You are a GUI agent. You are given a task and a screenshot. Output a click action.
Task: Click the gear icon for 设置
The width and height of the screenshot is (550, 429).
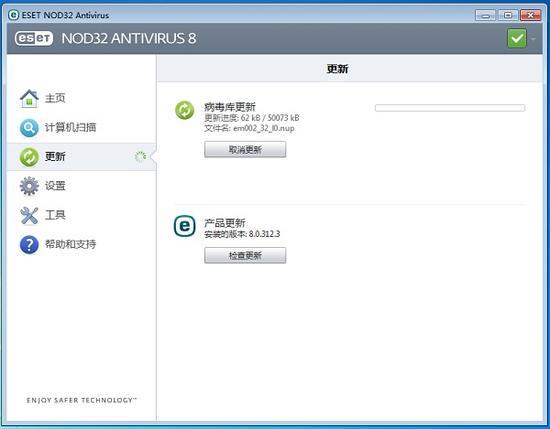coord(29,186)
